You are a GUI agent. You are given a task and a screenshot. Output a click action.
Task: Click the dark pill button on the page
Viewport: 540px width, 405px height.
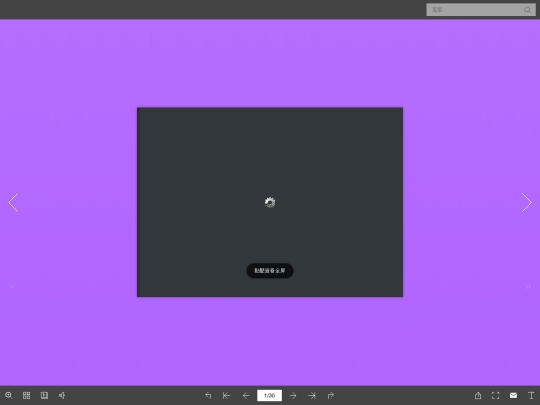point(270,271)
